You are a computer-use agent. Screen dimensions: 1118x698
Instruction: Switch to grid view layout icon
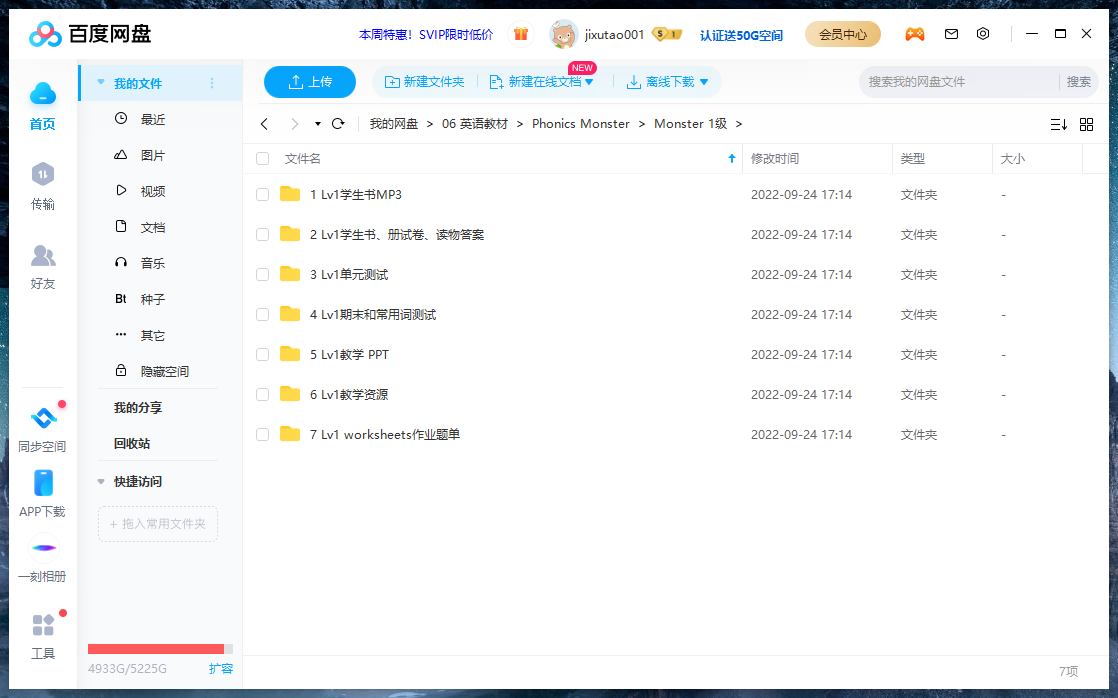tap(1086, 124)
